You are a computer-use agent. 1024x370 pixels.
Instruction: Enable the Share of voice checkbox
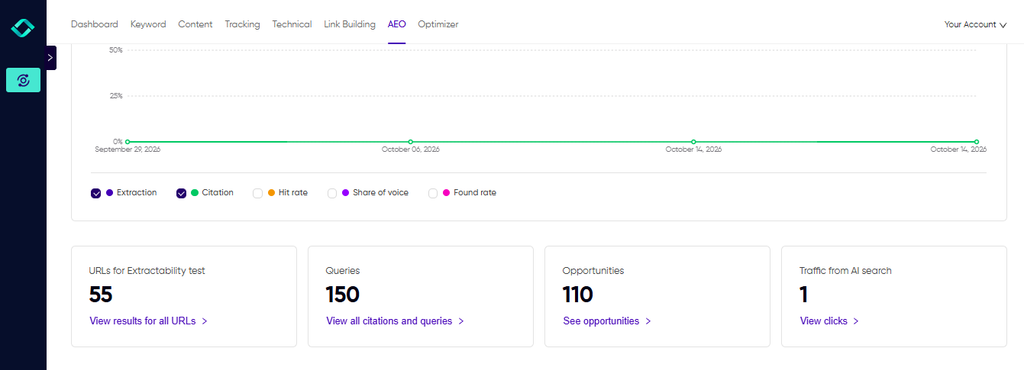coord(332,193)
